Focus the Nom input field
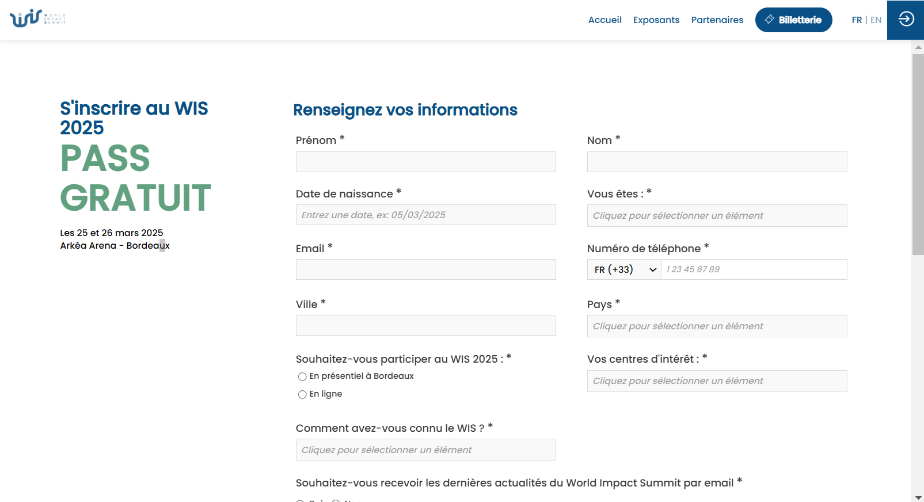The height and width of the screenshot is (502, 924). click(x=717, y=161)
